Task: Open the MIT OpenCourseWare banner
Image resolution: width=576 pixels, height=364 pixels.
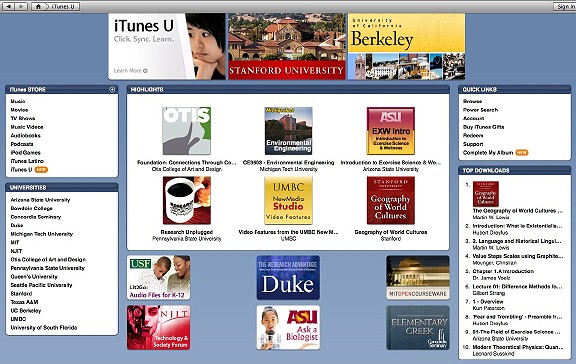Action: click(418, 278)
